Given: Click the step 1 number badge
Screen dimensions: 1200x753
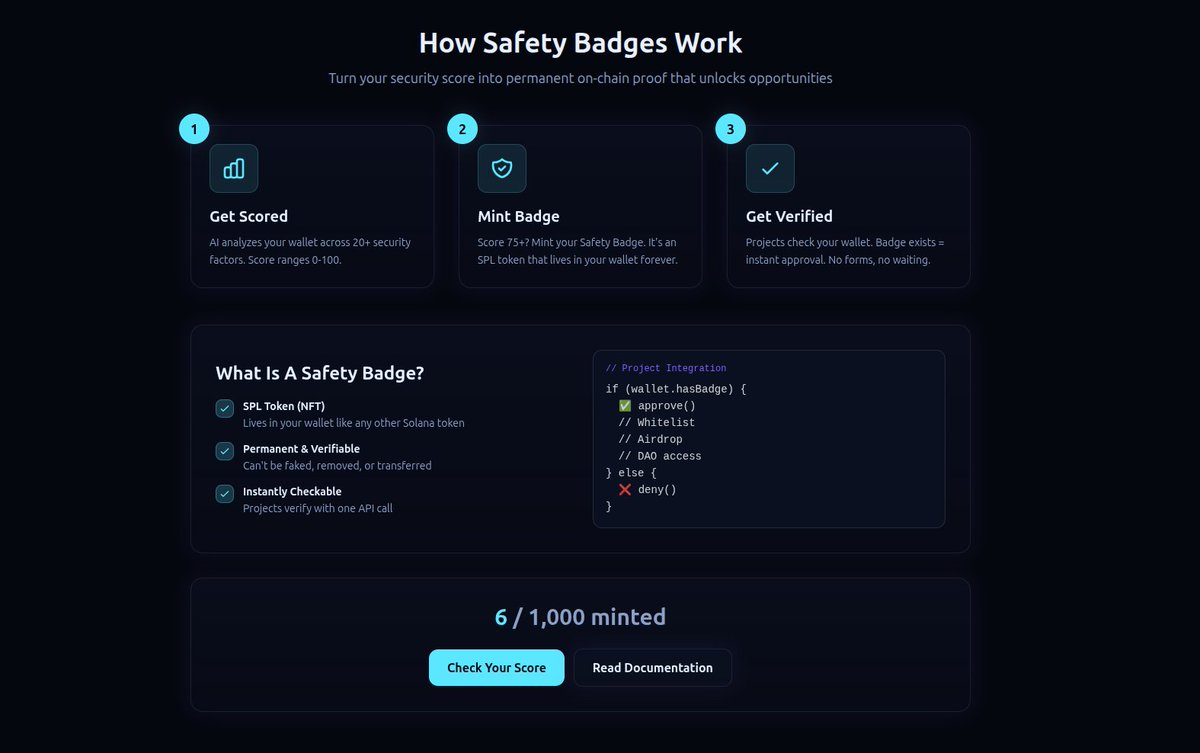Looking at the screenshot, I should [x=194, y=129].
